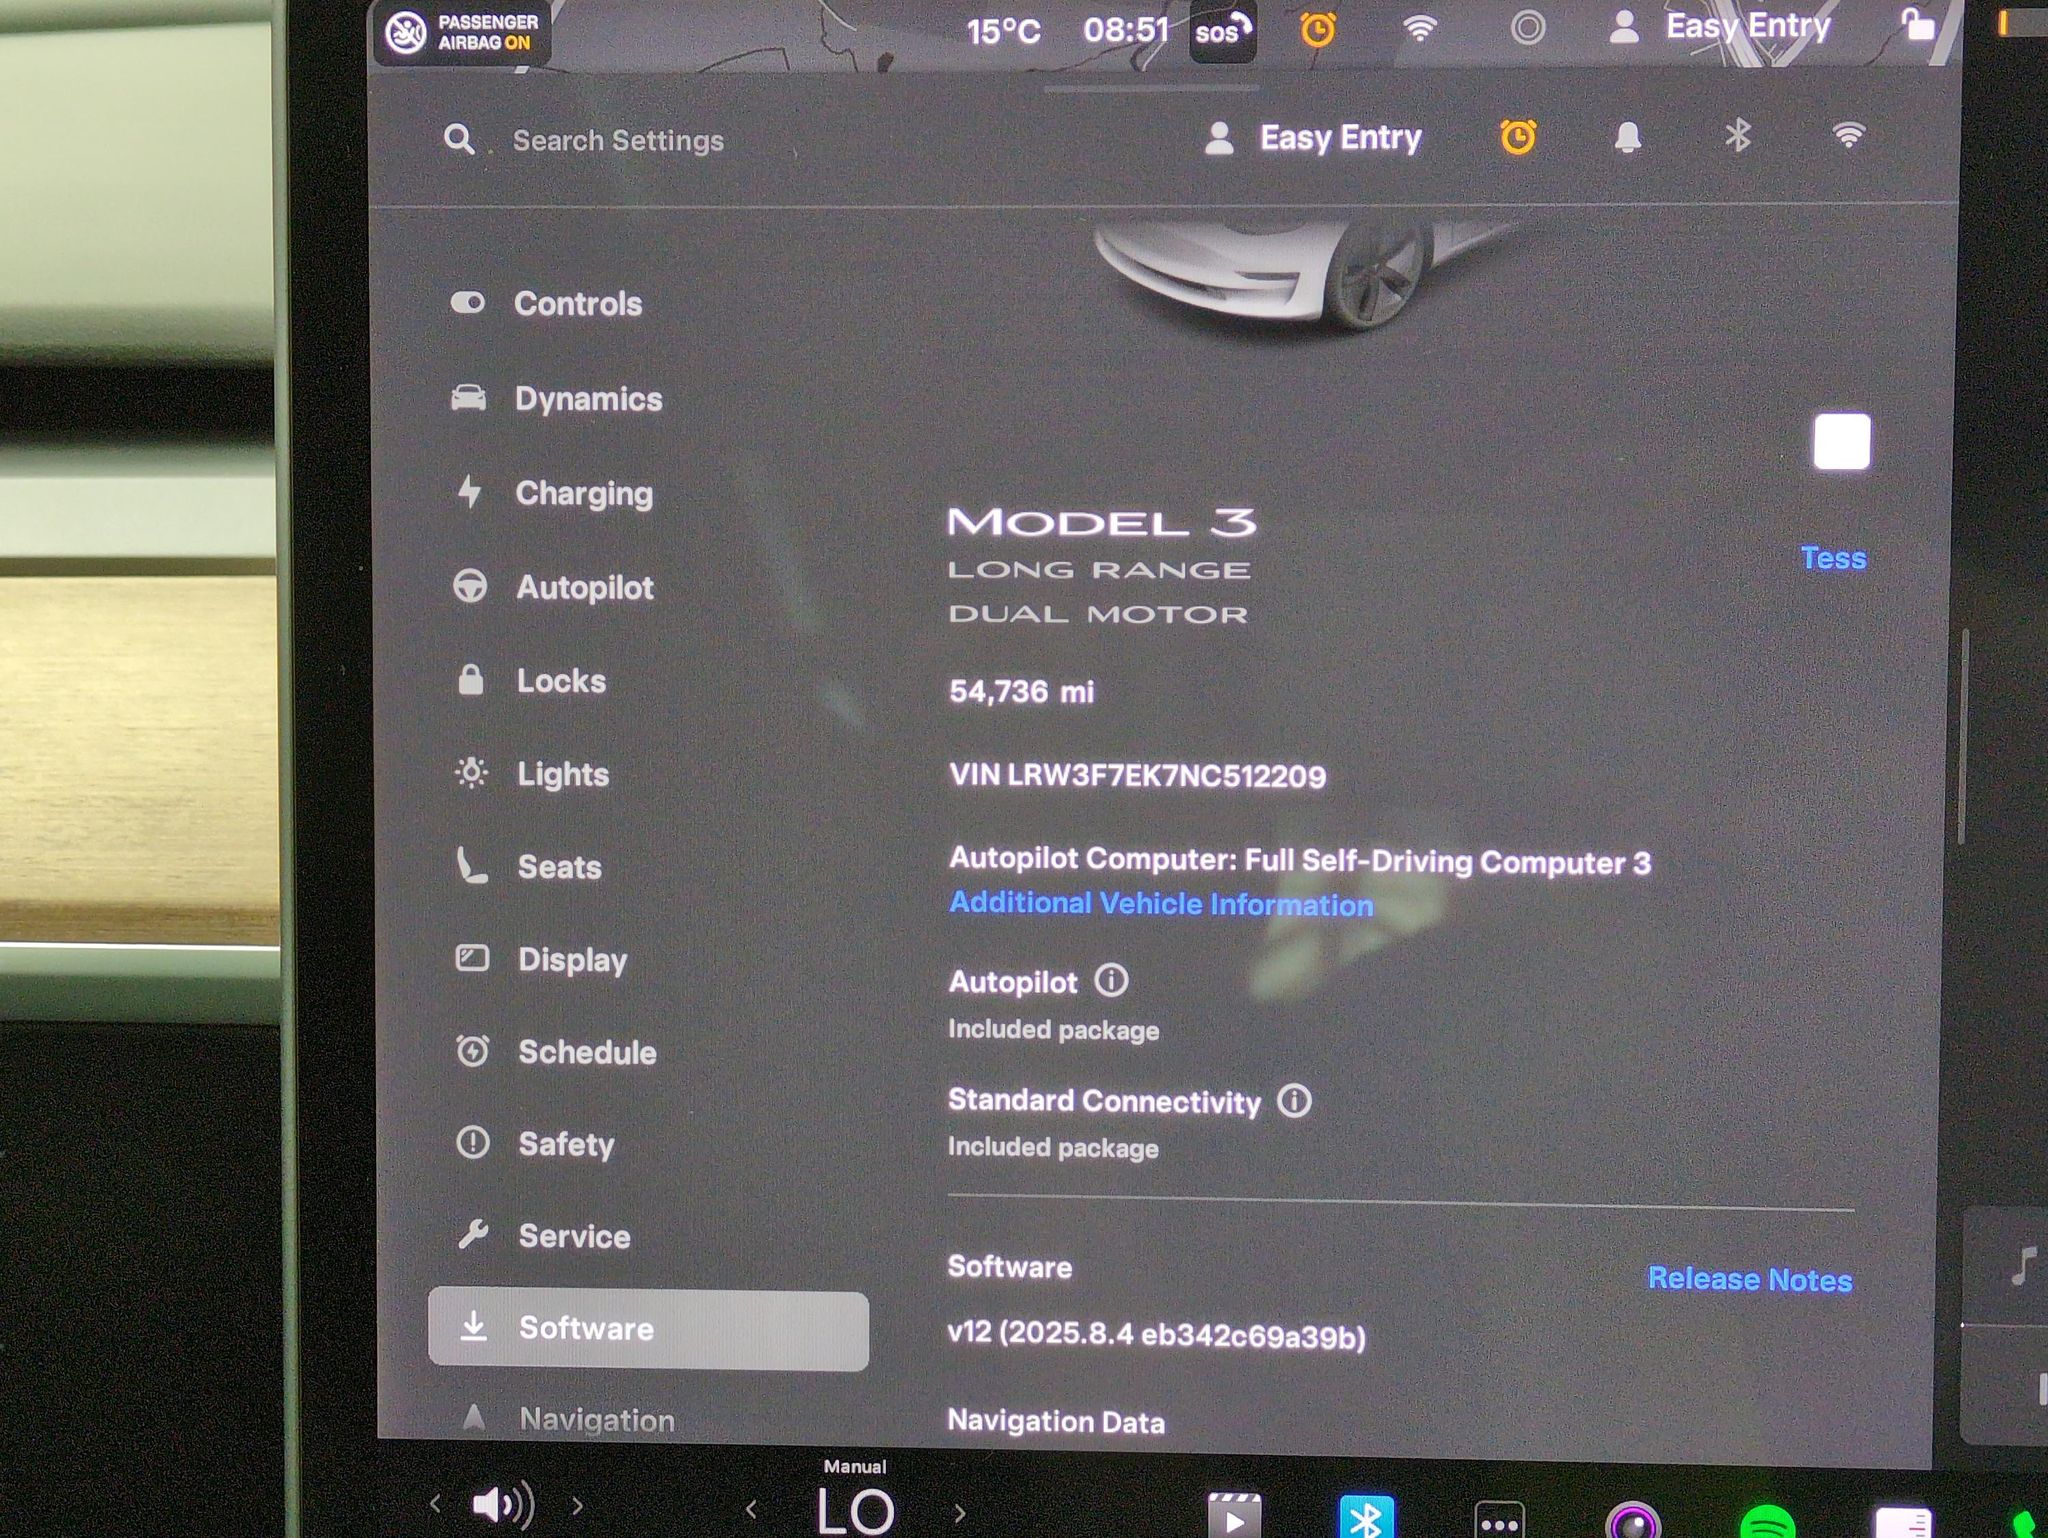Raise cabin temperature with right chevron

(x=960, y=1512)
